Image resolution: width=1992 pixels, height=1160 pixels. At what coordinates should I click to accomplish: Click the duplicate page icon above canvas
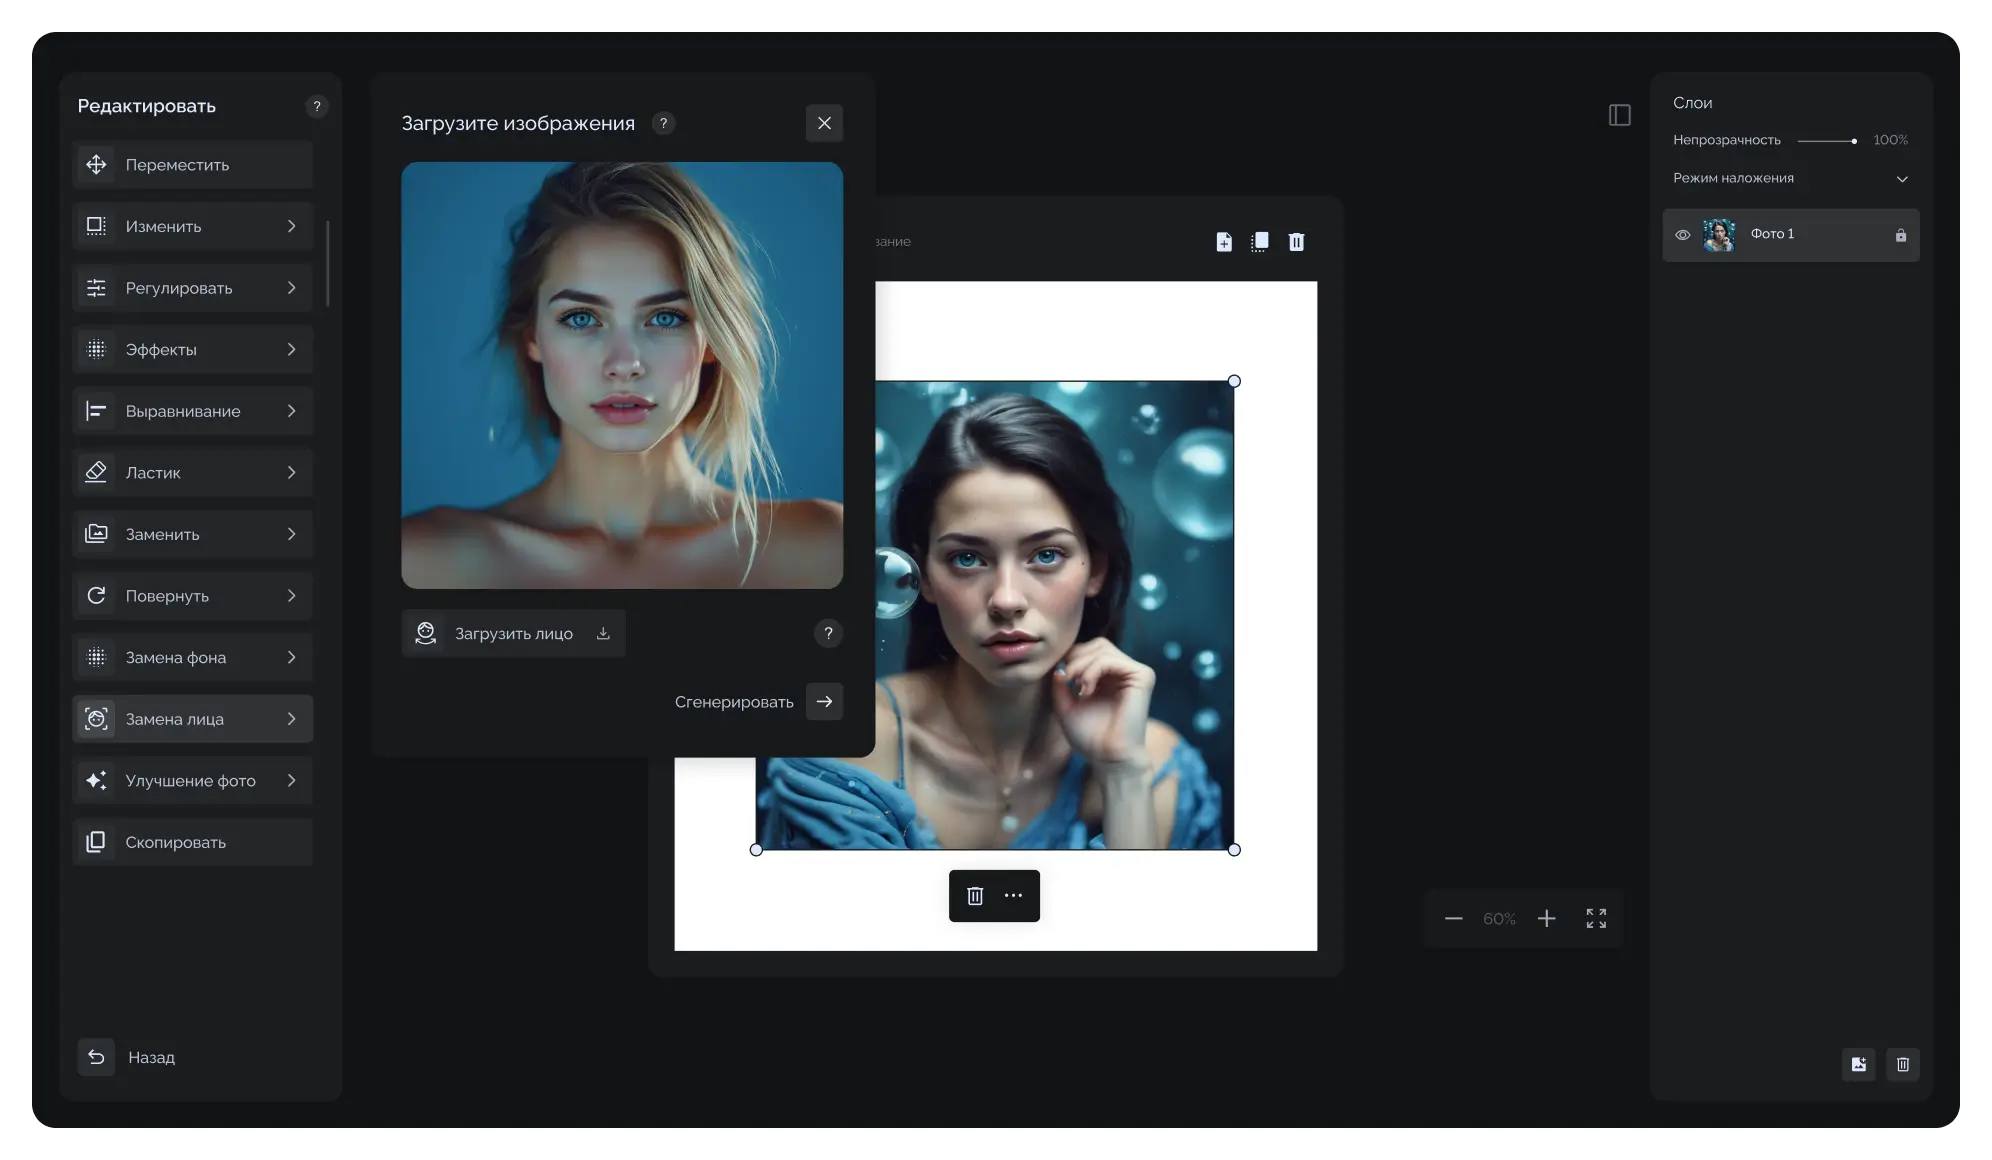coord(1260,242)
